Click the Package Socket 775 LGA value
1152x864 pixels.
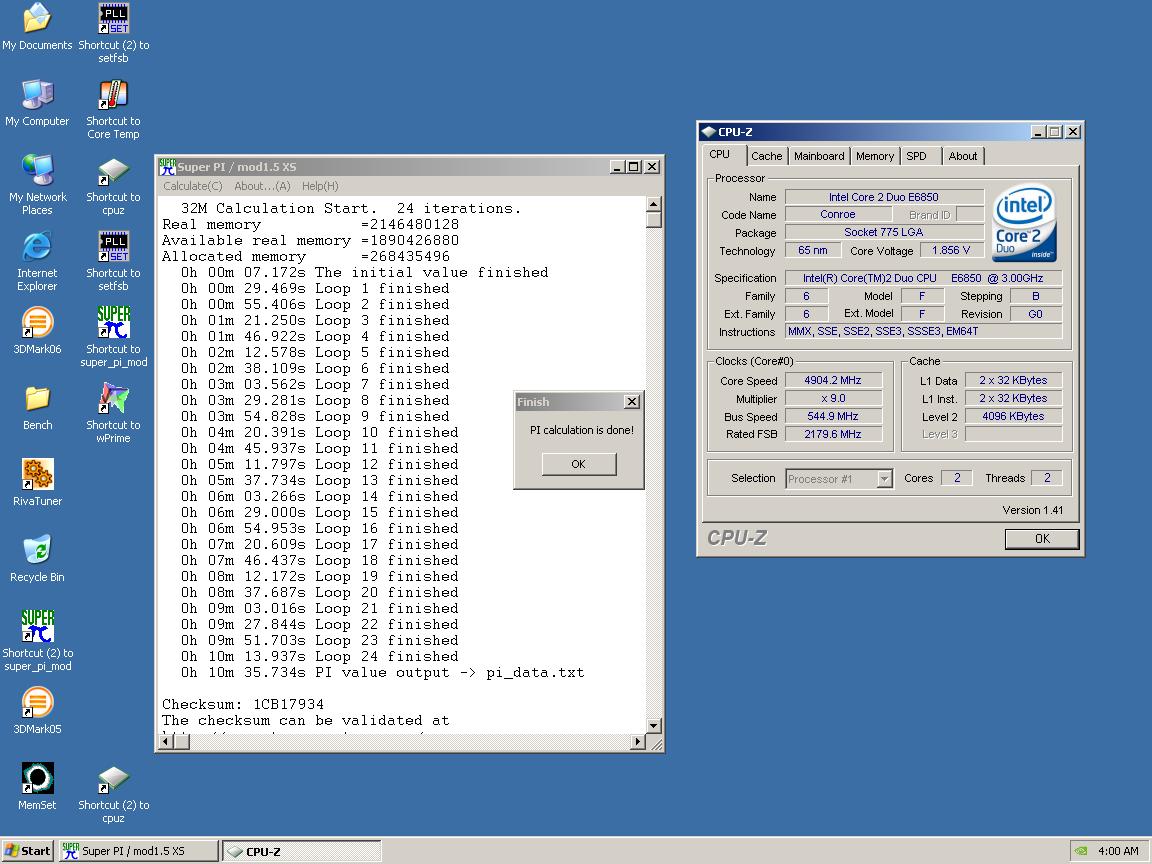click(x=884, y=232)
